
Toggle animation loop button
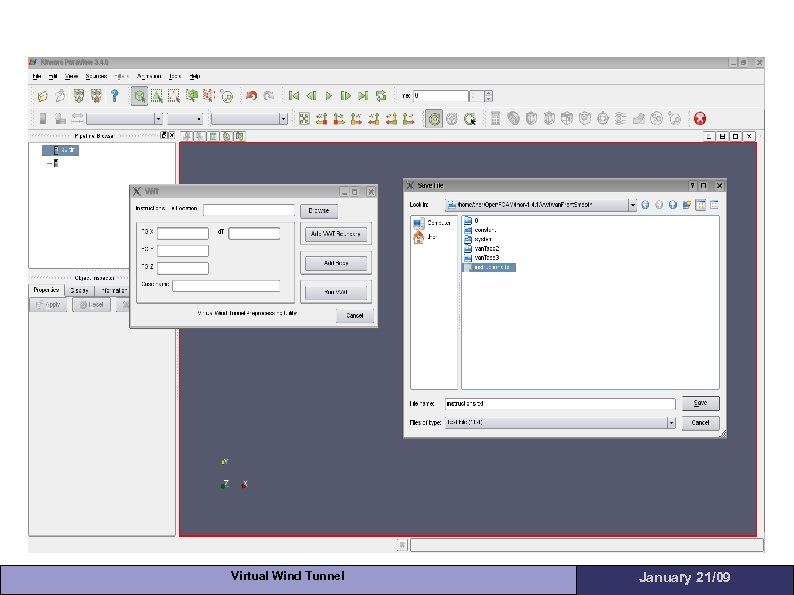[381, 96]
